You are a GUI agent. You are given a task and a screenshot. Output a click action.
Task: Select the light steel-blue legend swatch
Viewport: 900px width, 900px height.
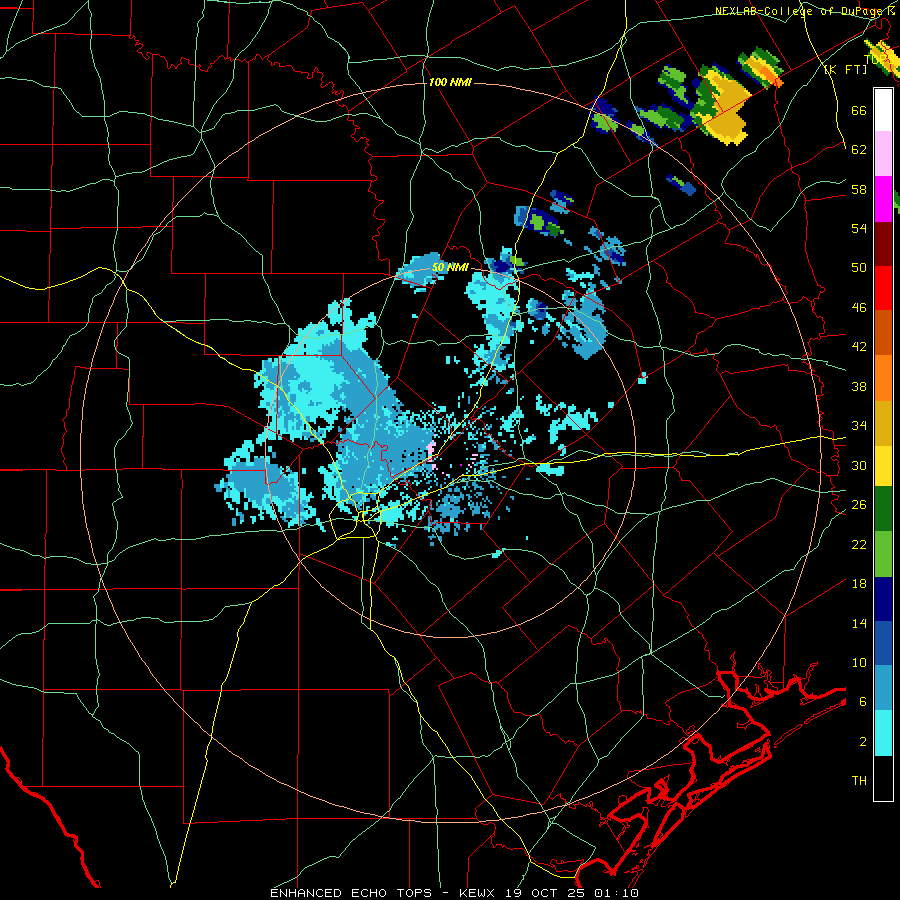(883, 688)
